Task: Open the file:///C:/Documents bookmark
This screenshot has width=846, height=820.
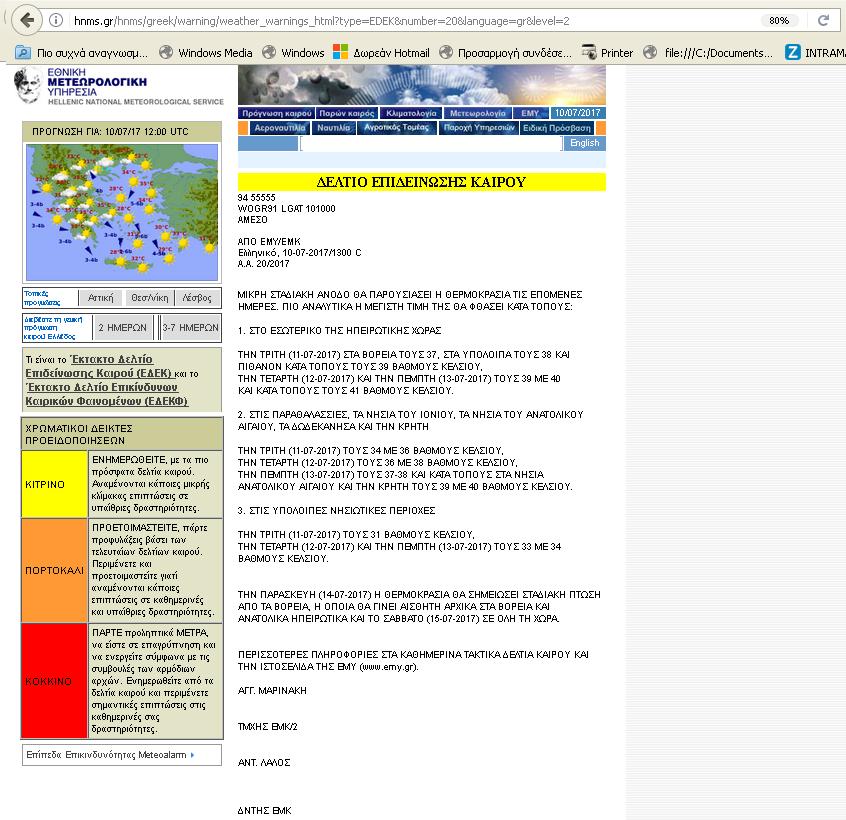Action: pyautogui.click(x=708, y=53)
